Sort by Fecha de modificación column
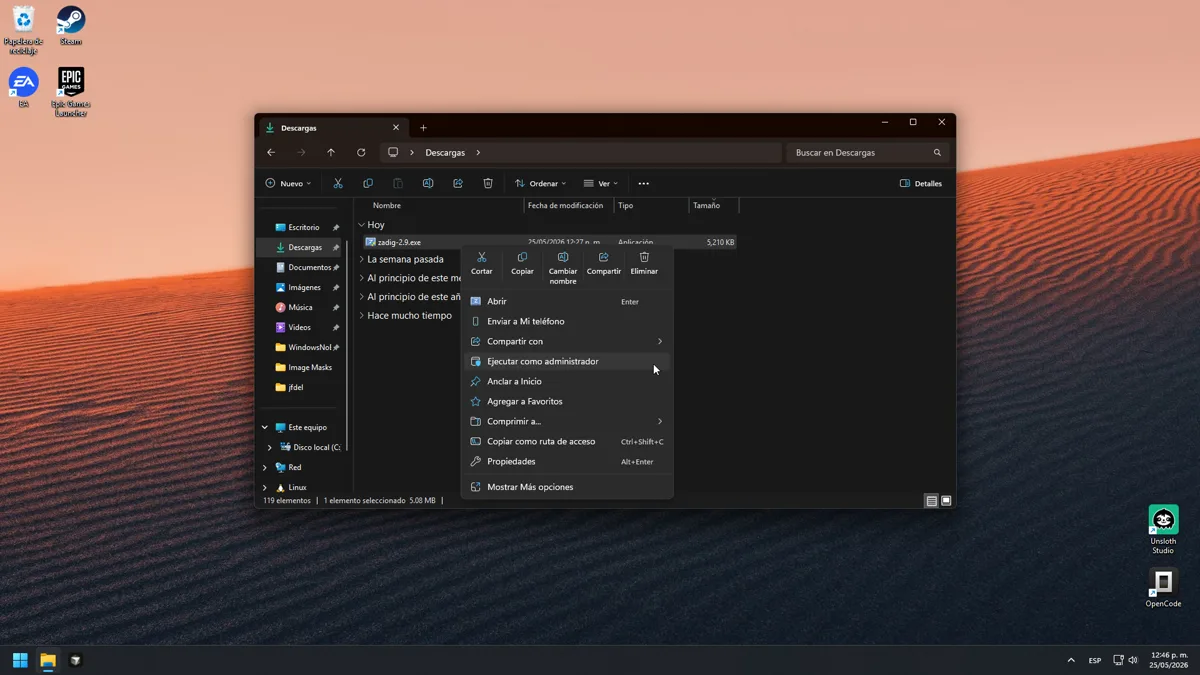The image size is (1200, 675). click(566, 205)
